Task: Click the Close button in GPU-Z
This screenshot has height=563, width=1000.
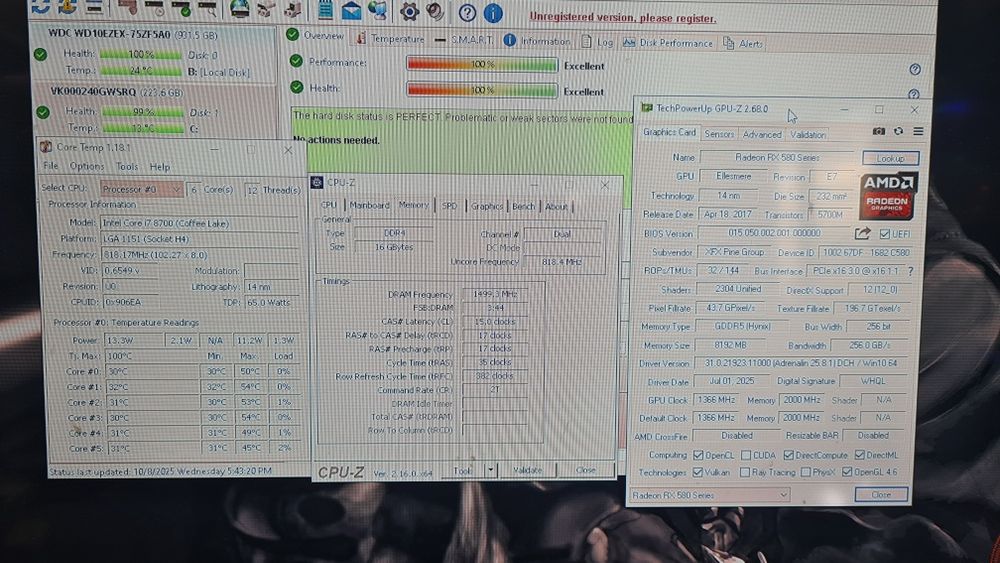Action: 881,494
